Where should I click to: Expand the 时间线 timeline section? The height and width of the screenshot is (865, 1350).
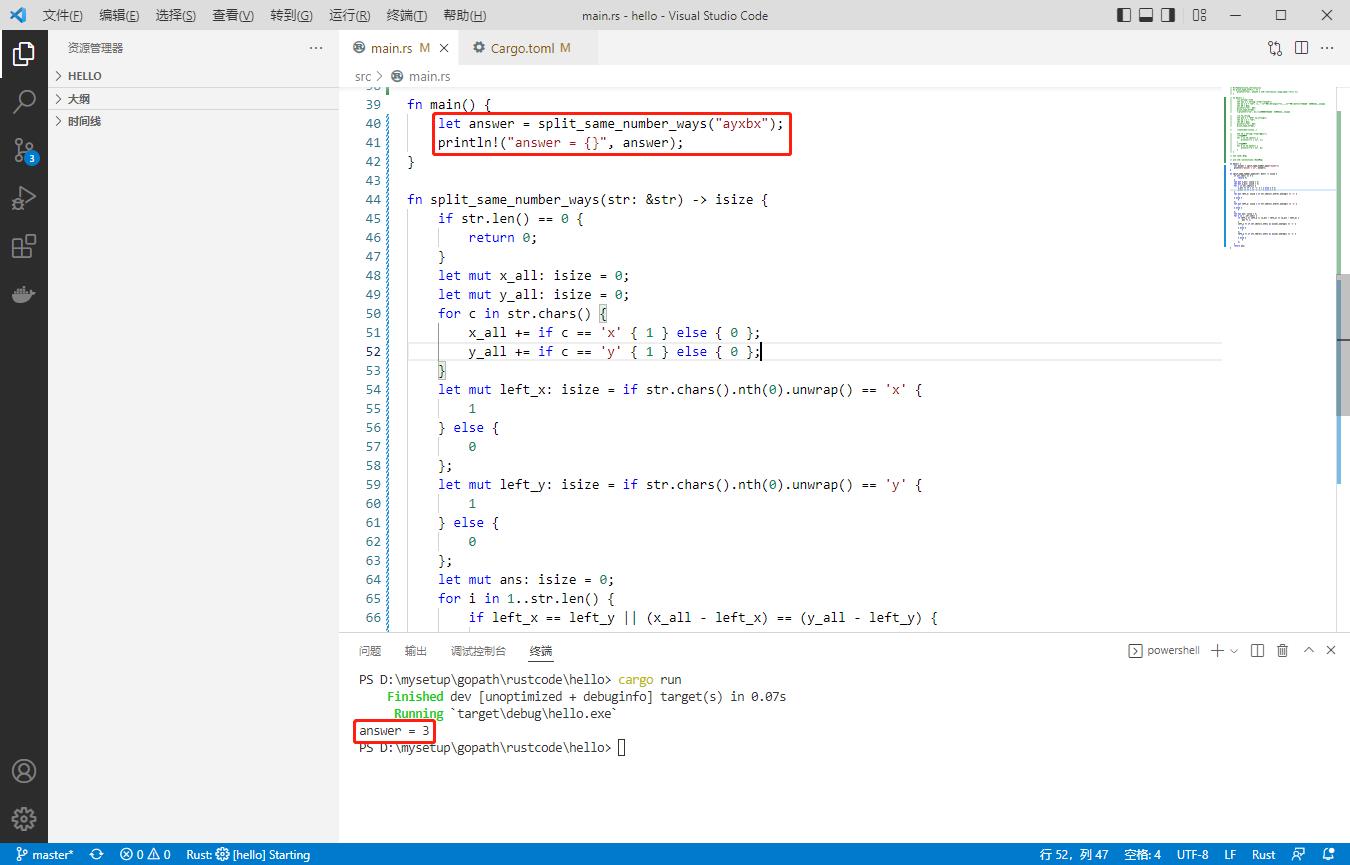click(x=194, y=121)
